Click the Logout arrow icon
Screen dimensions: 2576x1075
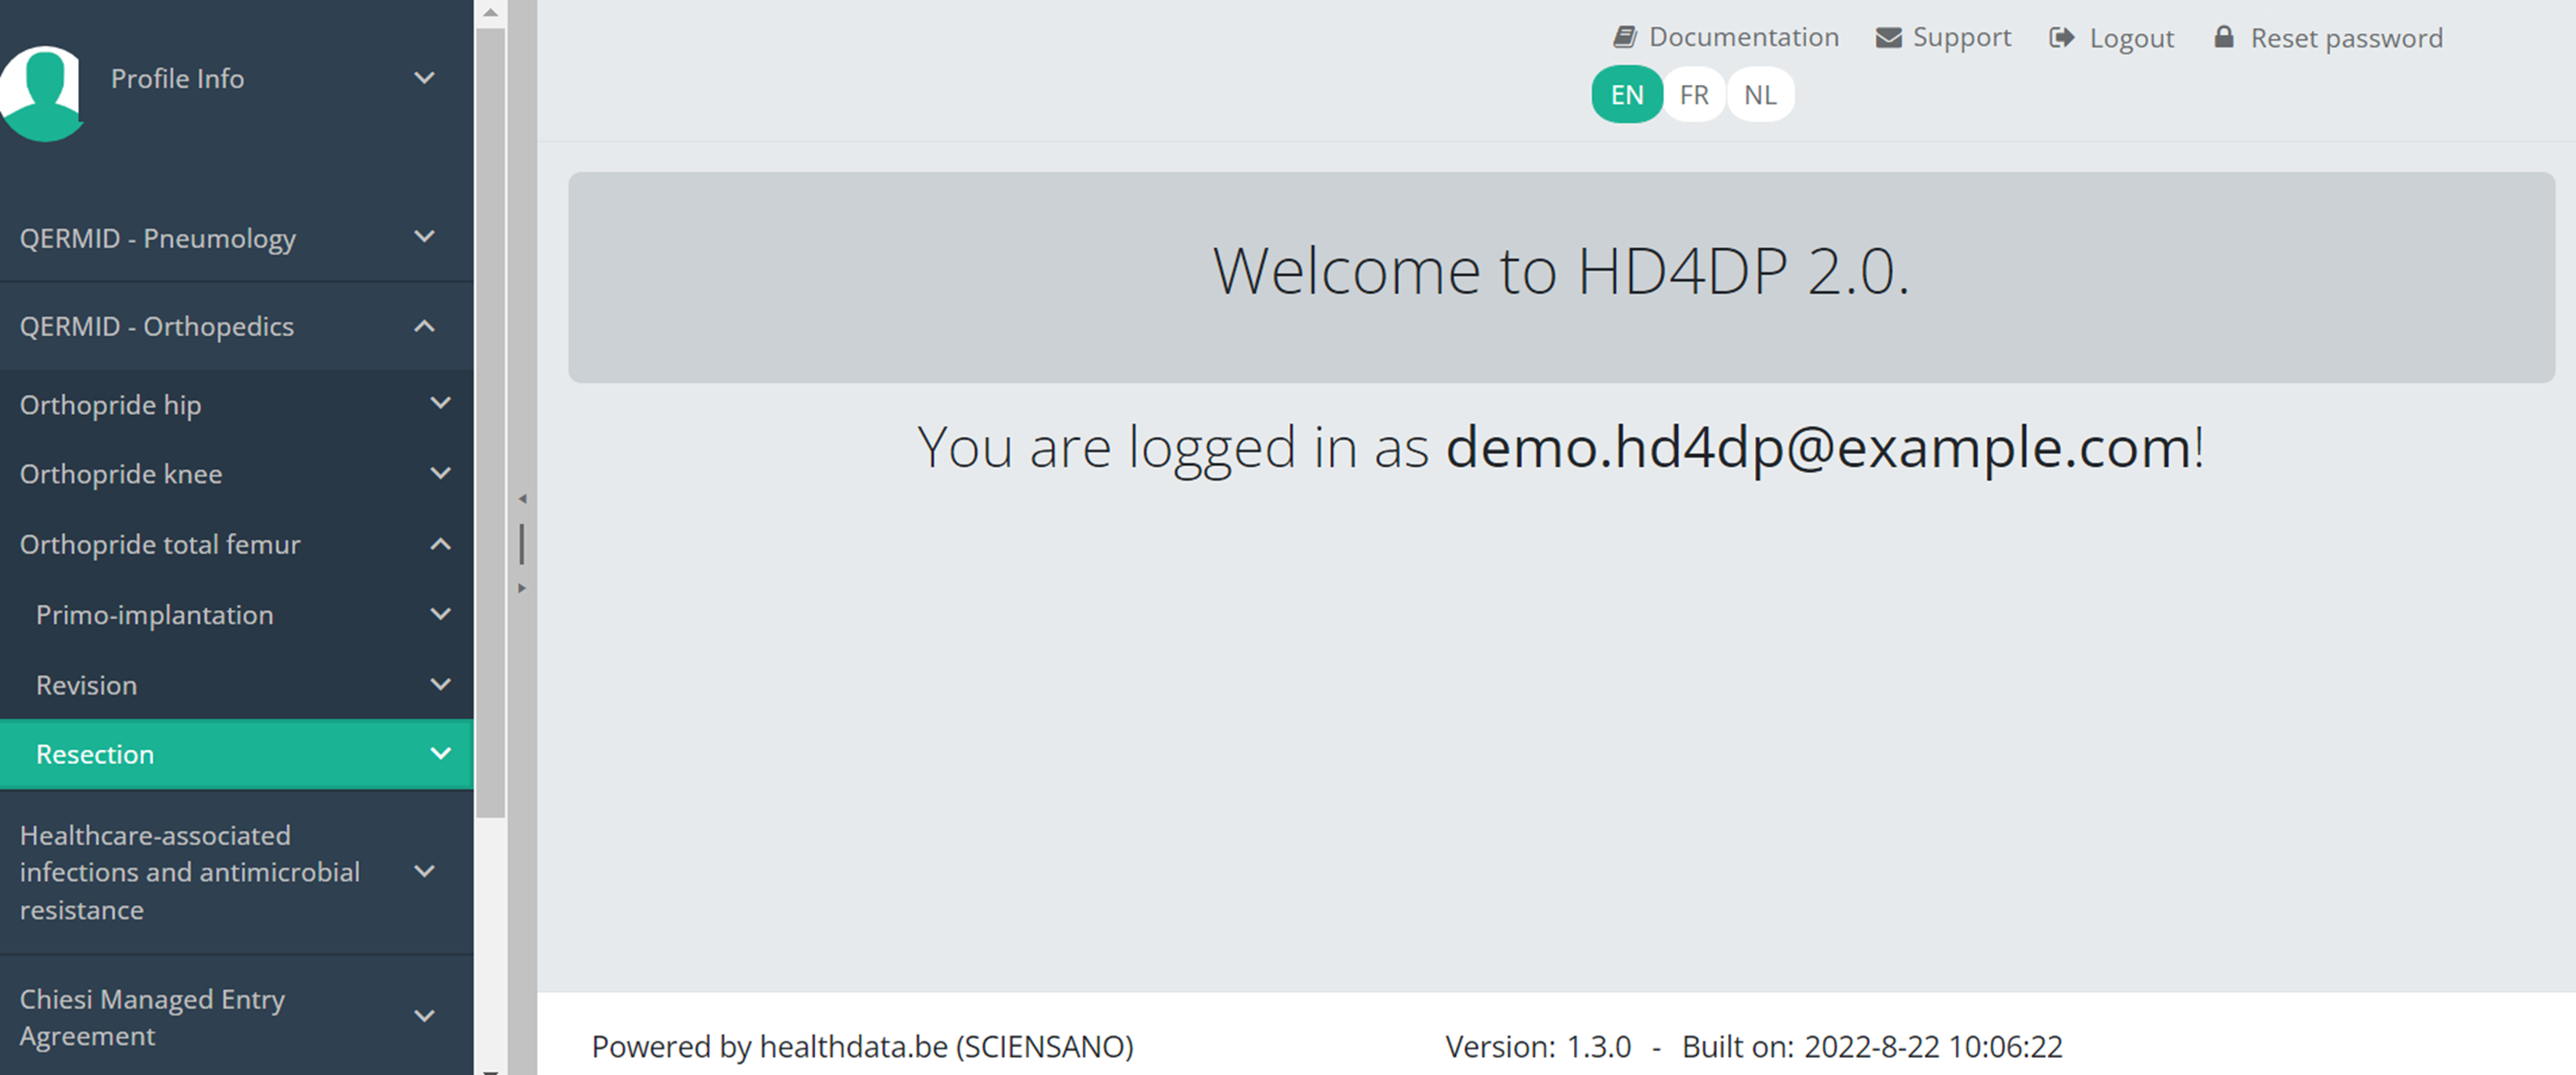(x=2061, y=37)
